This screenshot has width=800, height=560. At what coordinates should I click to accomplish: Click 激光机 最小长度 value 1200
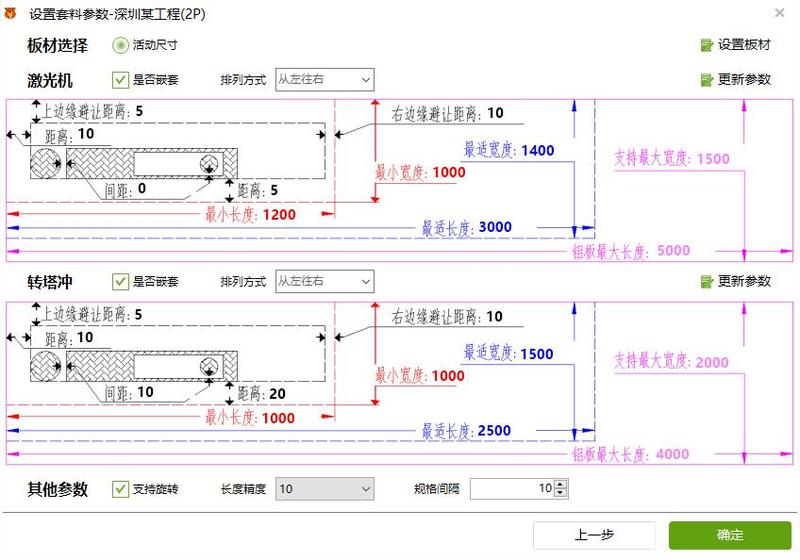(x=279, y=215)
